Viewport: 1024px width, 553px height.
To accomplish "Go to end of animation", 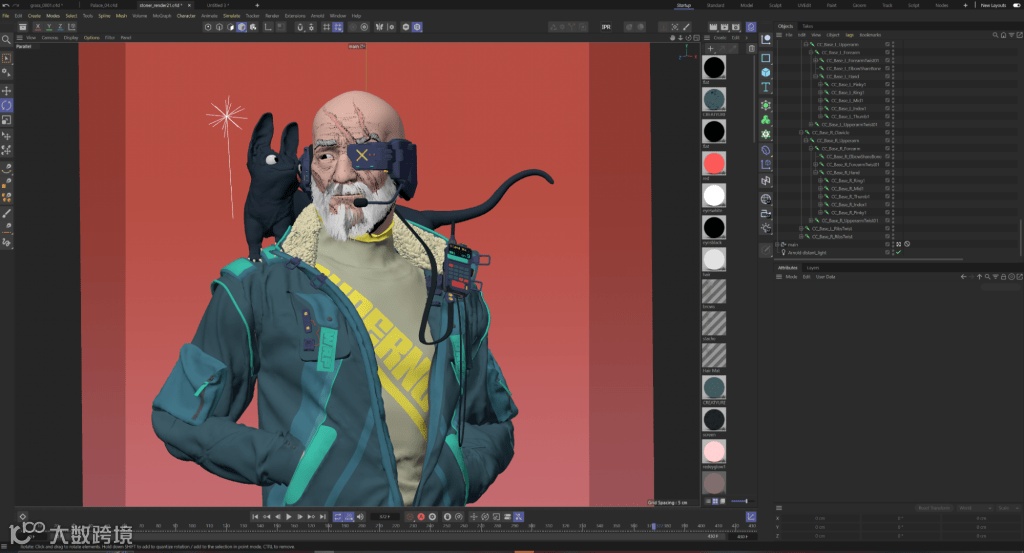I will point(323,517).
